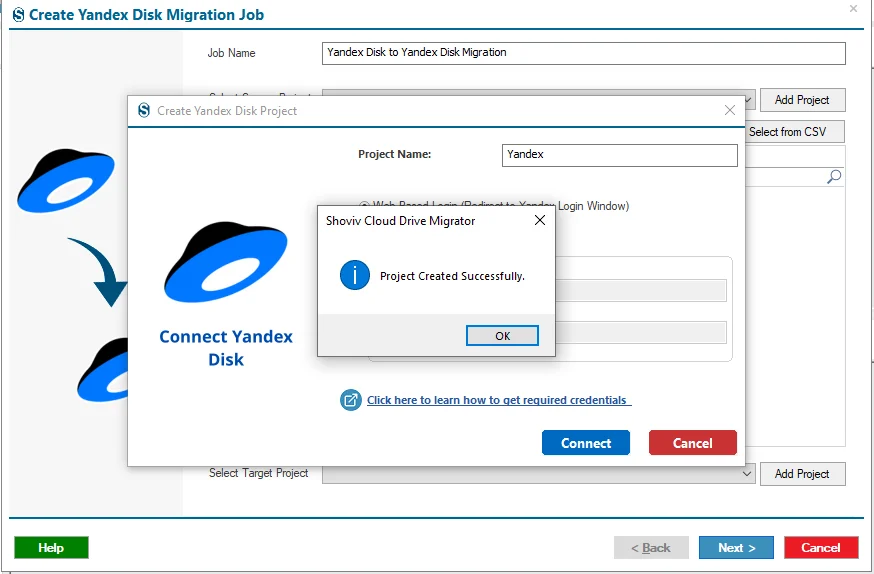874x574 pixels.
Task: Click the Shoviv logo in the Migration Job title bar
Action: pos(18,15)
